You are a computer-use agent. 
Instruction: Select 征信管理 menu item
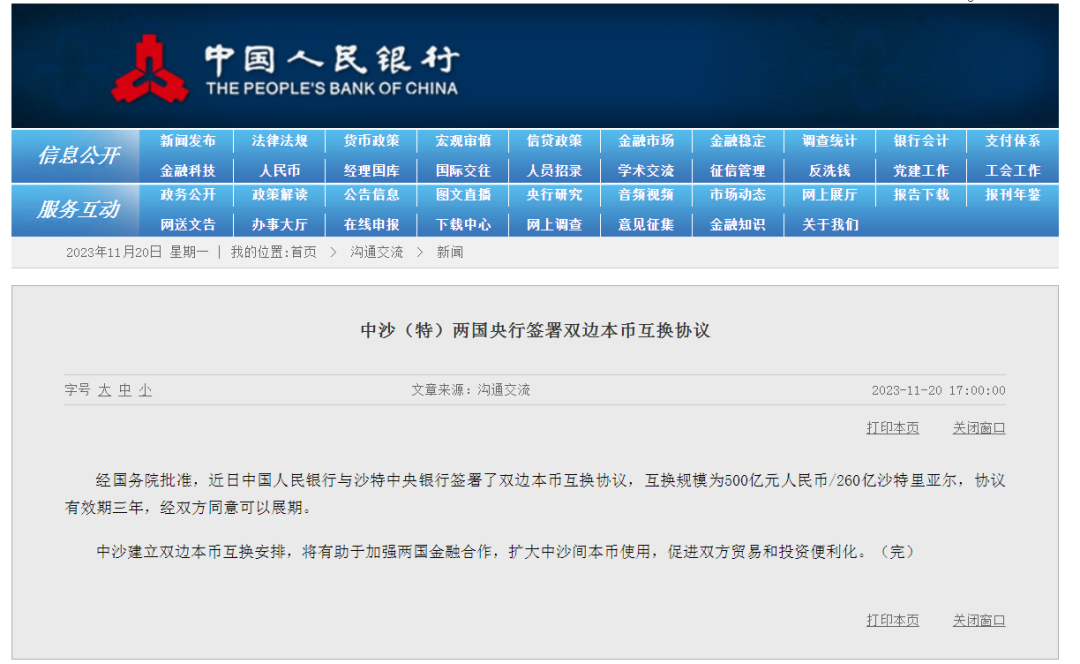(738, 170)
